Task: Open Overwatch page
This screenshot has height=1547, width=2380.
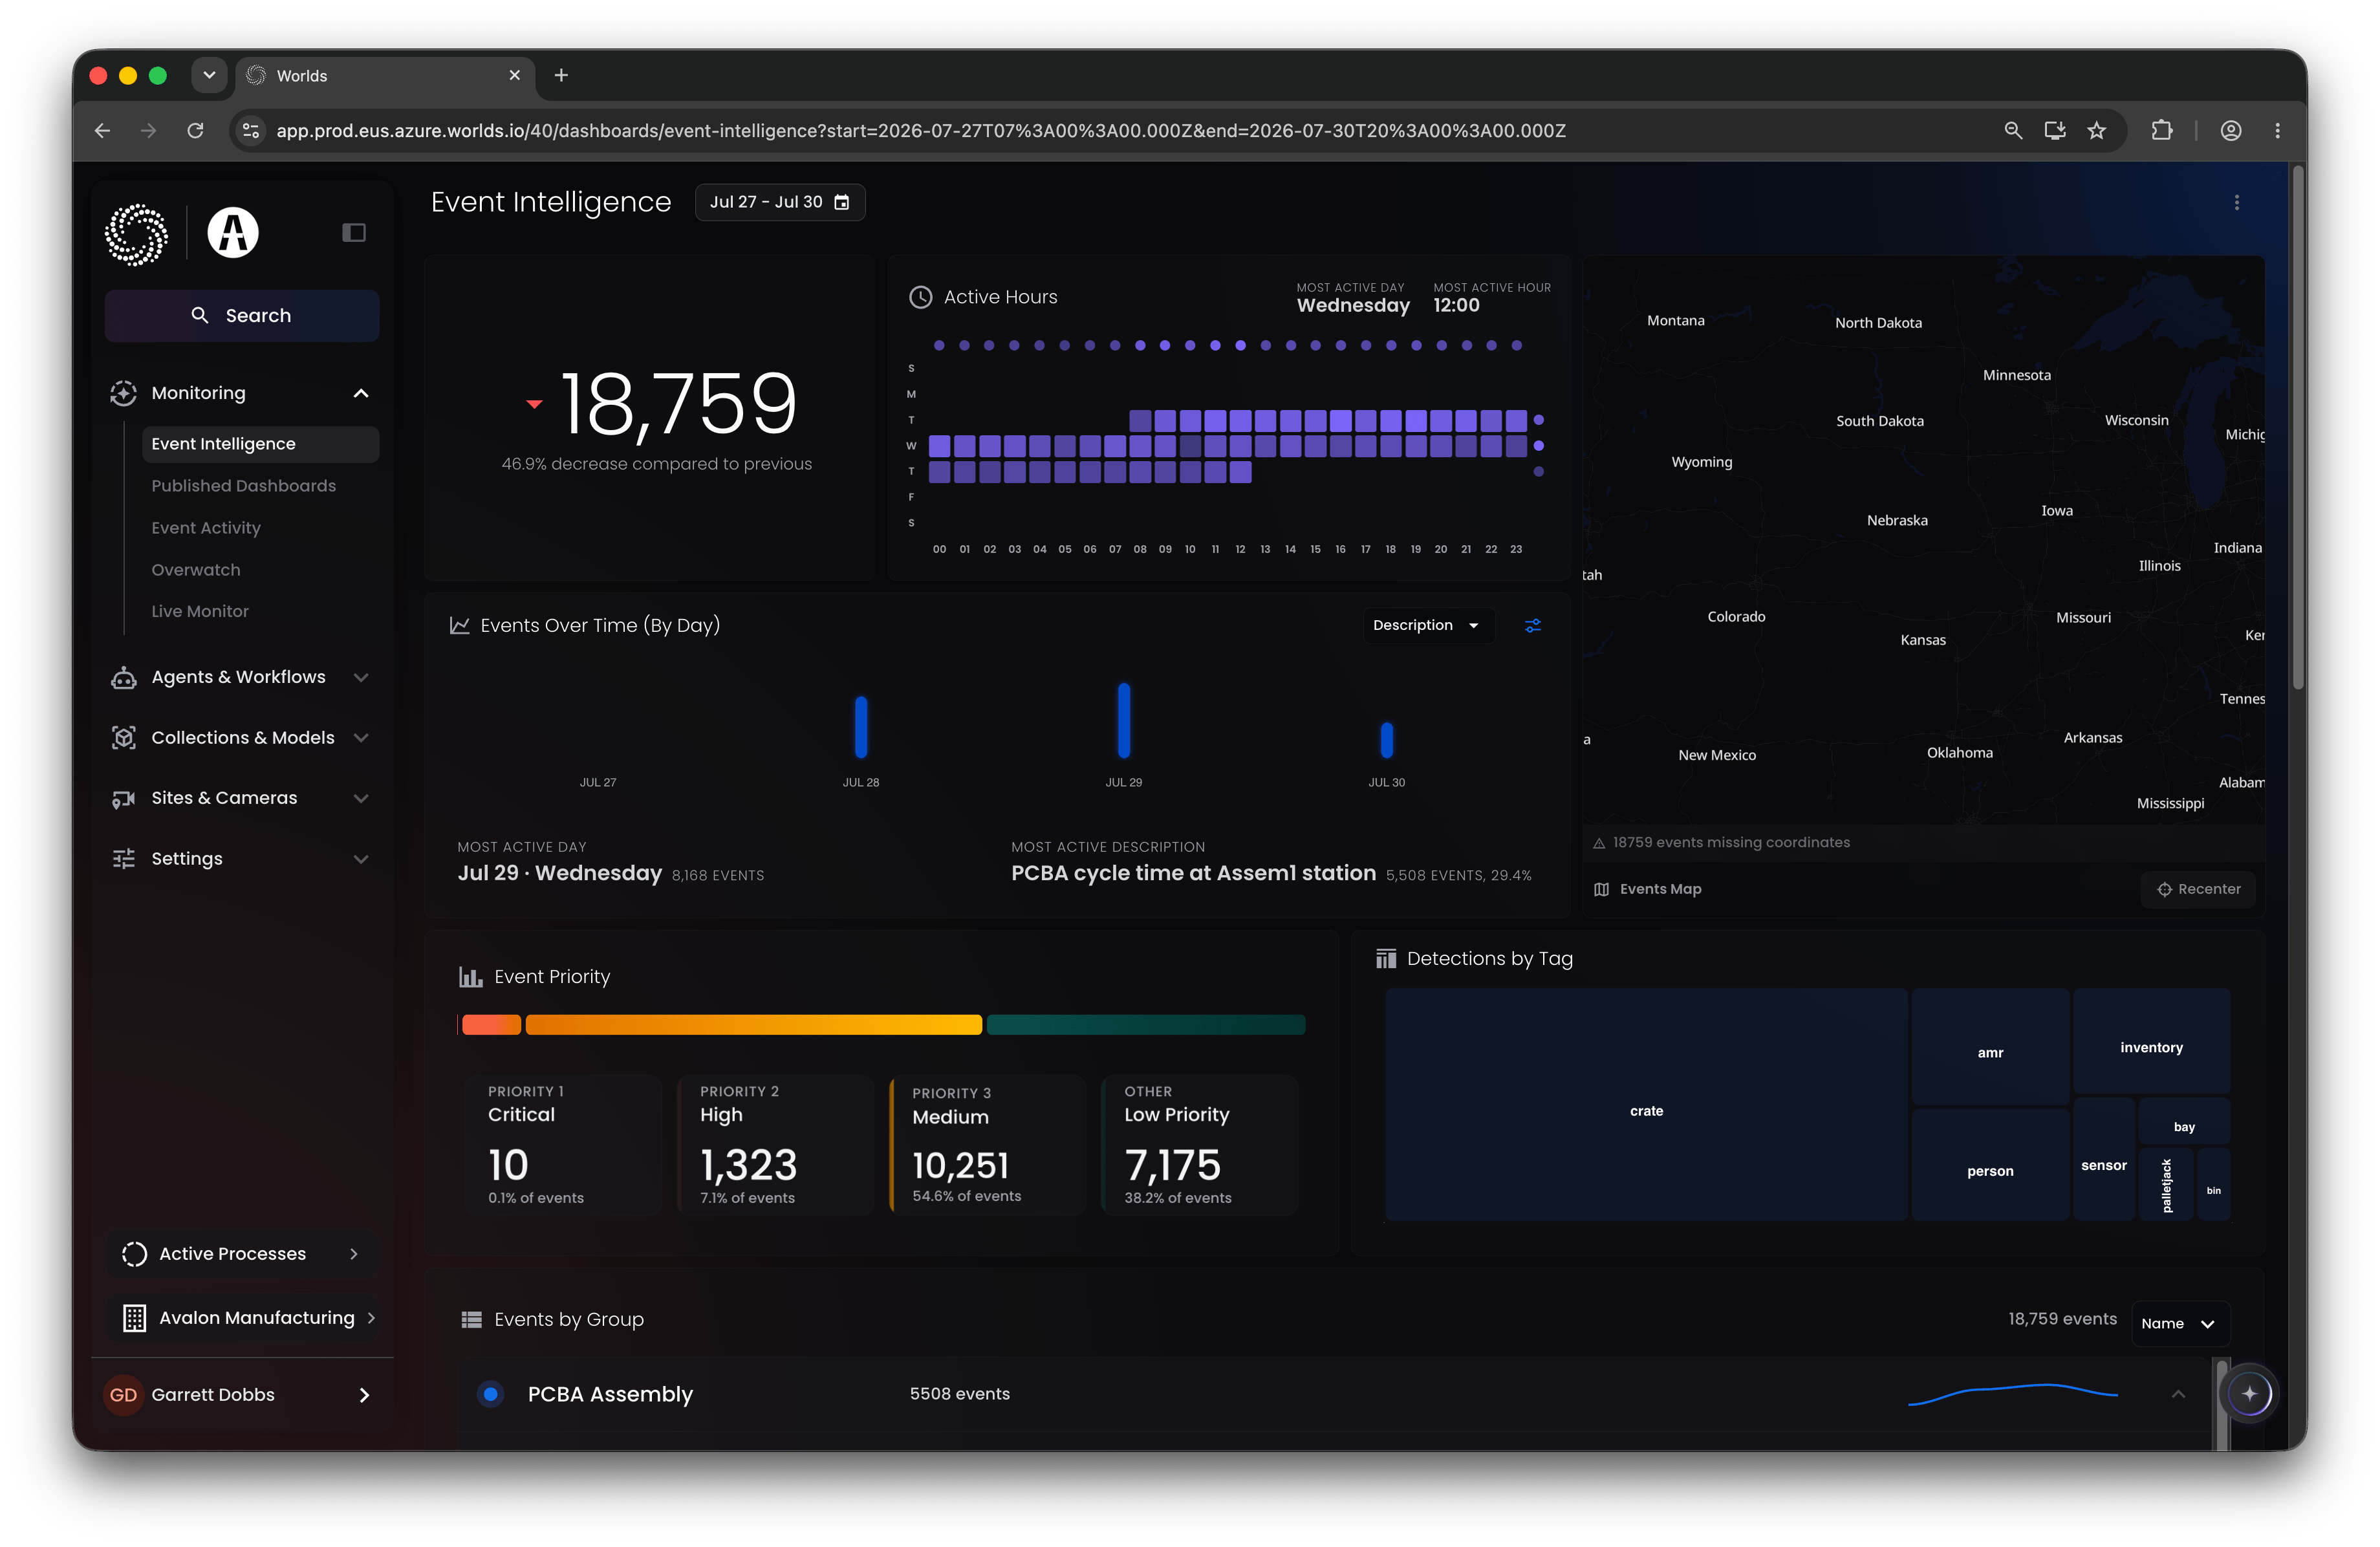Action: pyautogui.click(x=196, y=570)
